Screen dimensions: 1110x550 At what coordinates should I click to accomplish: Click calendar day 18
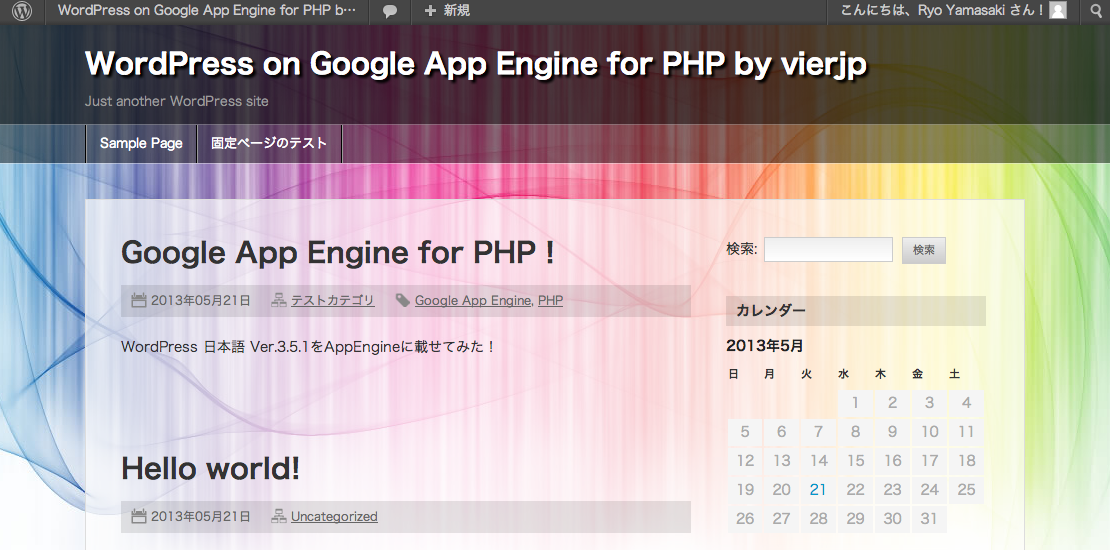click(966, 461)
